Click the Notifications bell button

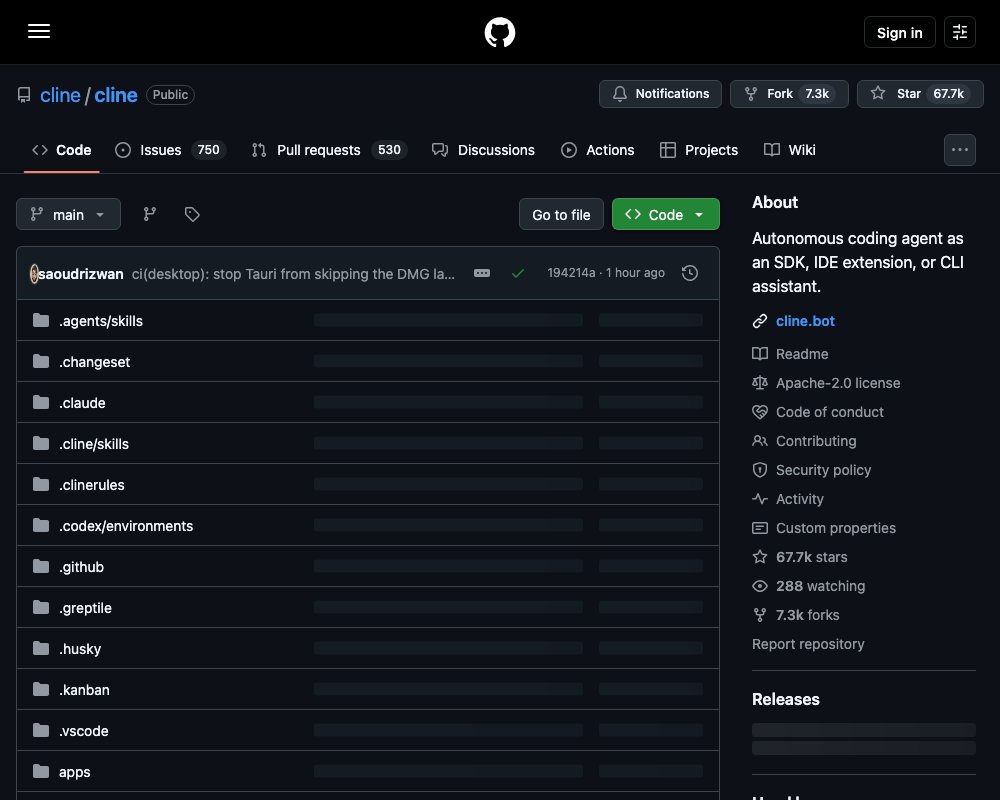tap(660, 94)
